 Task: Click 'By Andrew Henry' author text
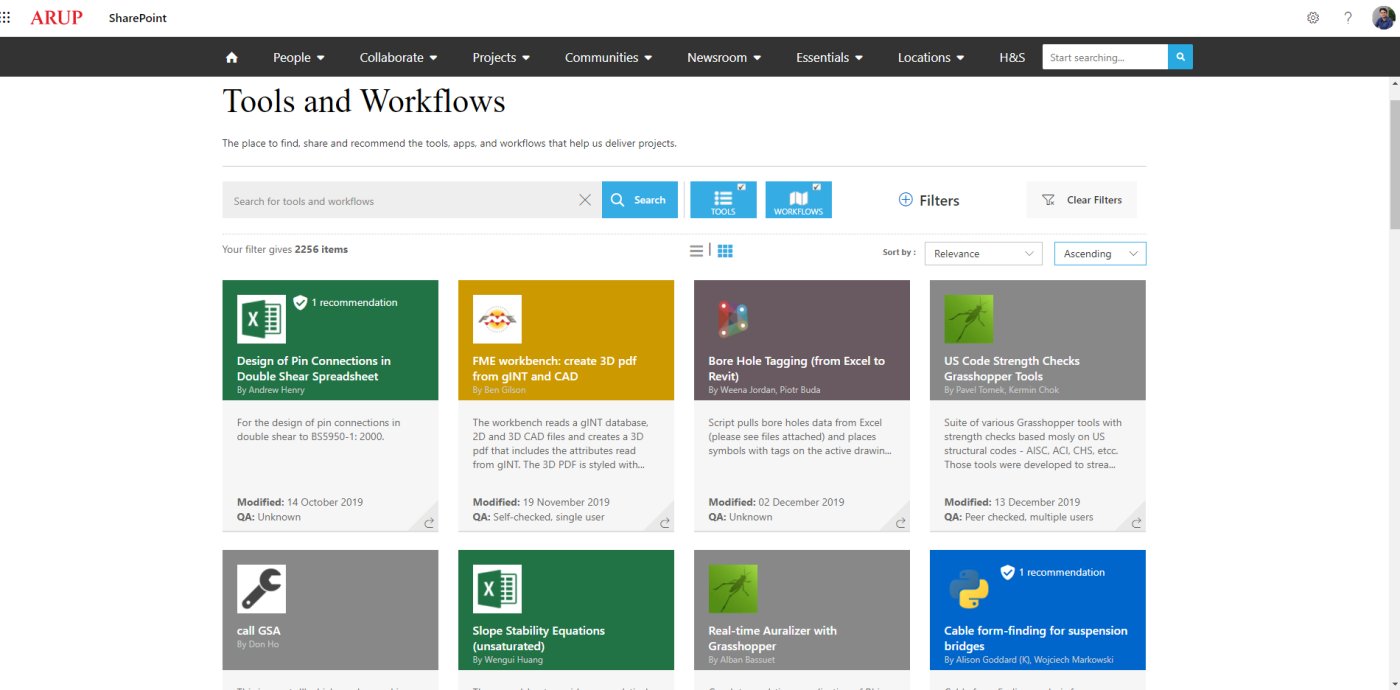point(271,390)
